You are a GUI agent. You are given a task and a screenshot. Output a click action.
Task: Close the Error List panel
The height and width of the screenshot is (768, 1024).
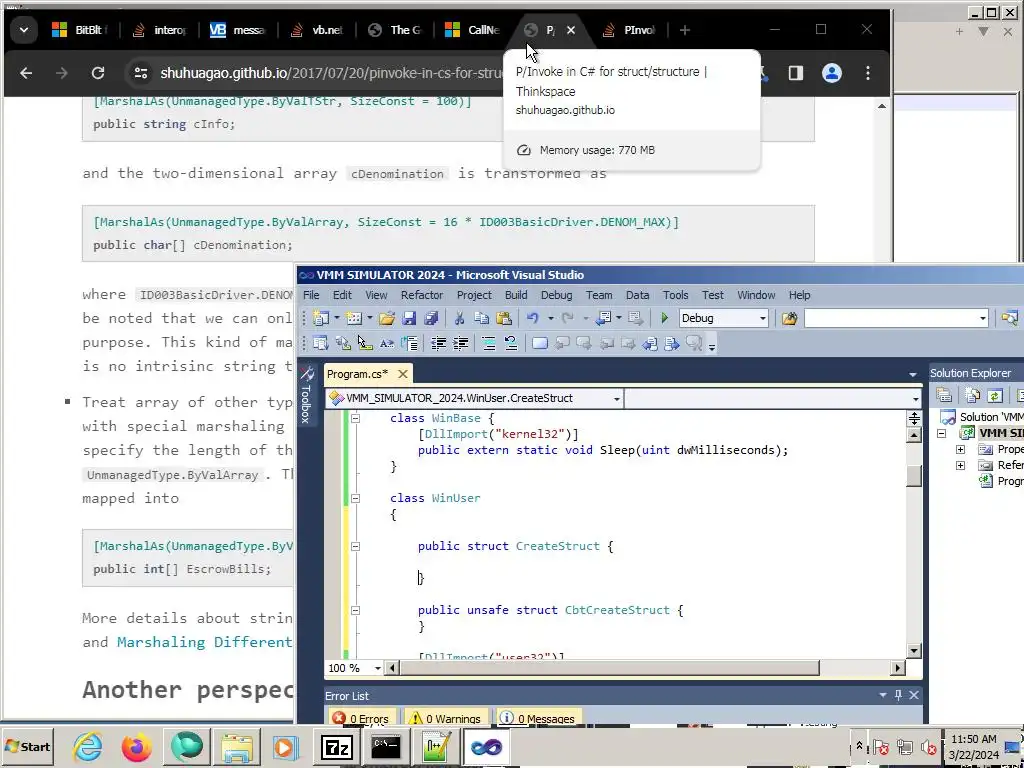(x=914, y=696)
